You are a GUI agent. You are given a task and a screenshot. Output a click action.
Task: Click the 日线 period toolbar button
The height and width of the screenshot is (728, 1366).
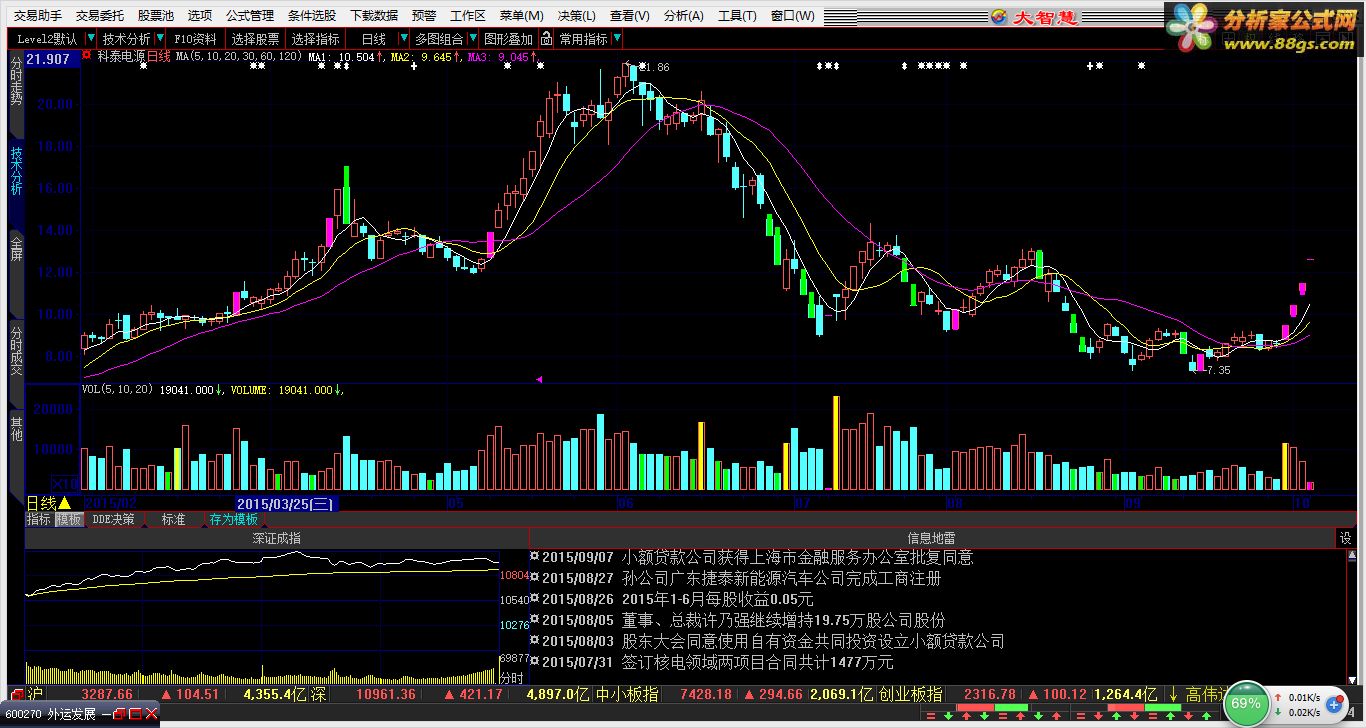(x=374, y=39)
